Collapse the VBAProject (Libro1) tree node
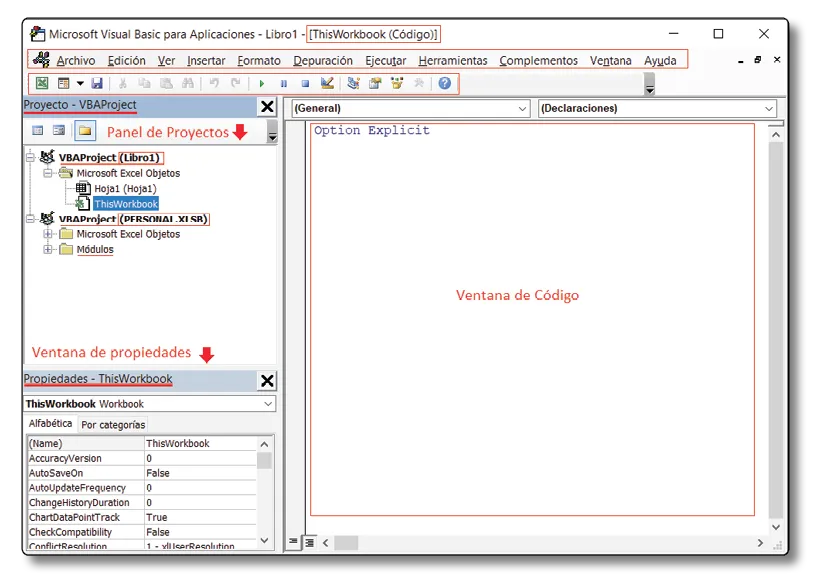Viewport: 828px width, 583px height. point(30,157)
